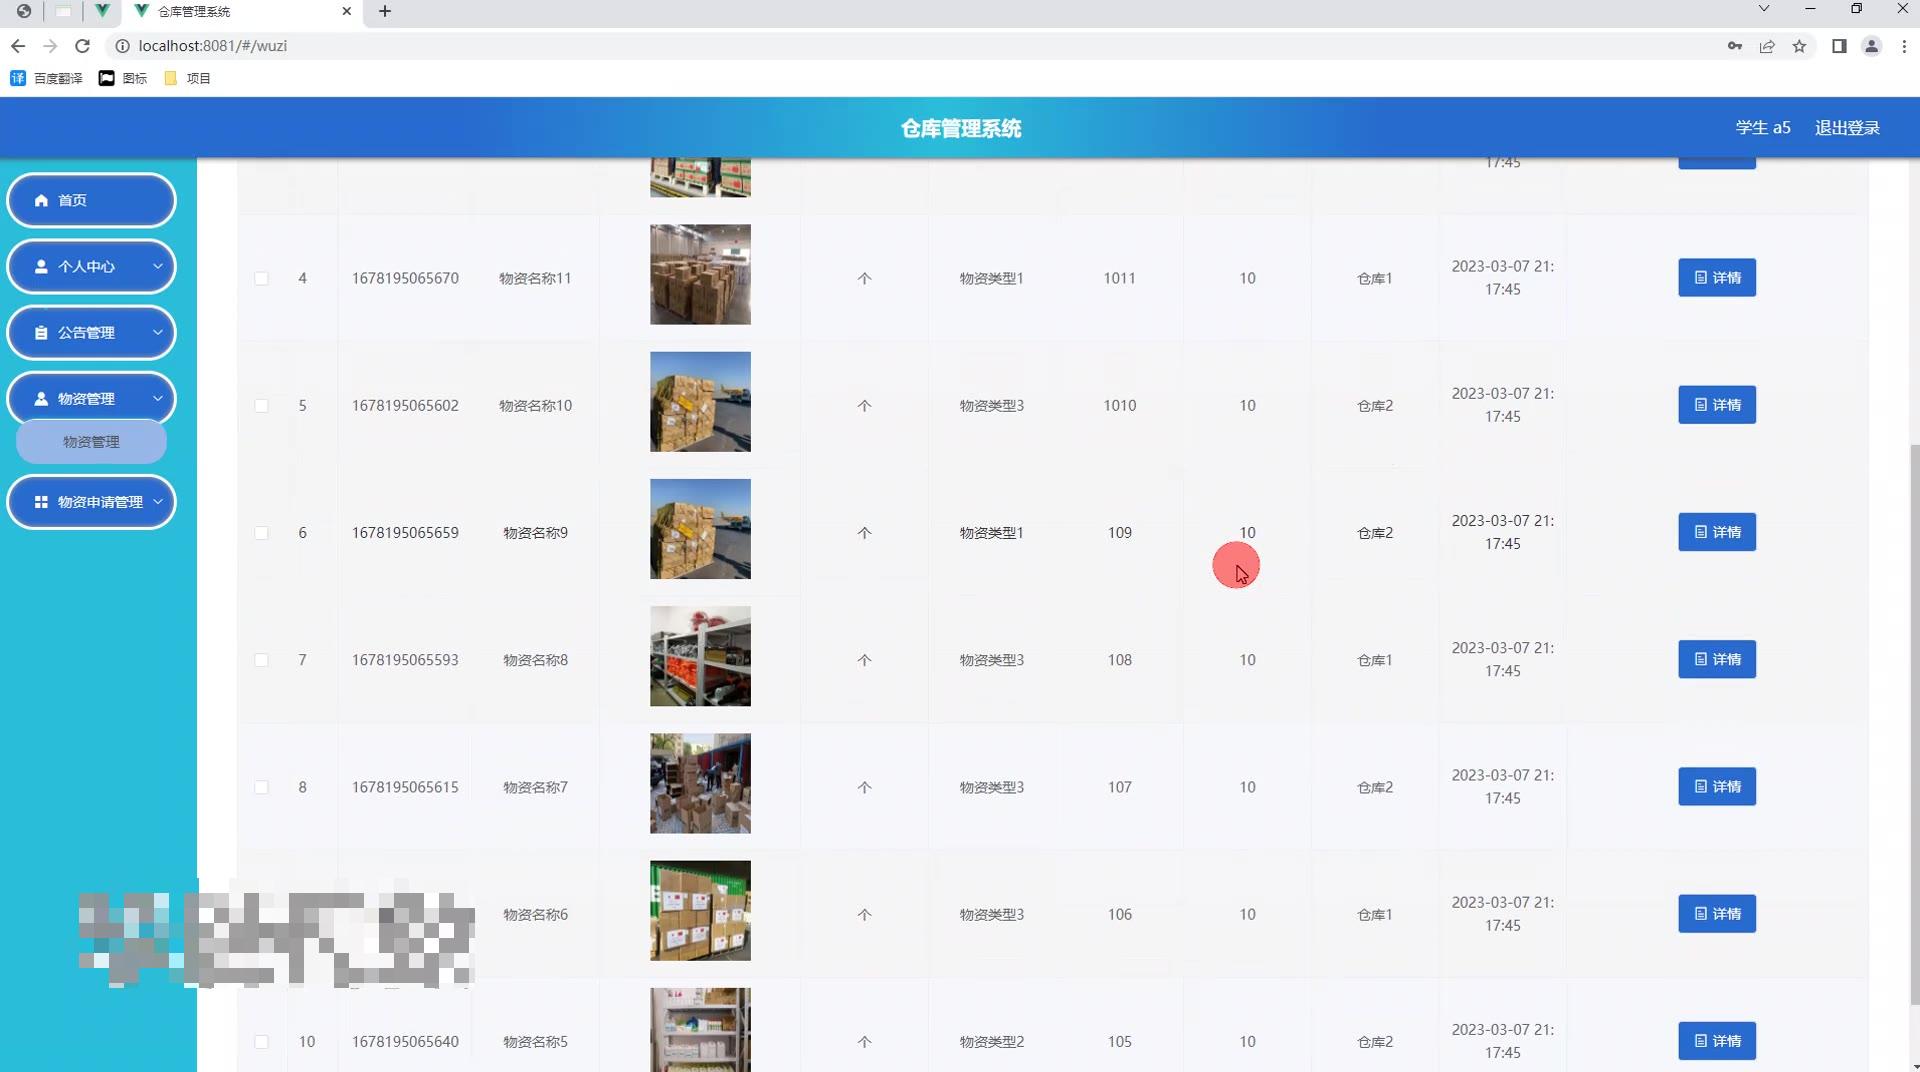Select the checkbox for 物资名称5 row
This screenshot has width=1920, height=1072.
click(x=262, y=1041)
